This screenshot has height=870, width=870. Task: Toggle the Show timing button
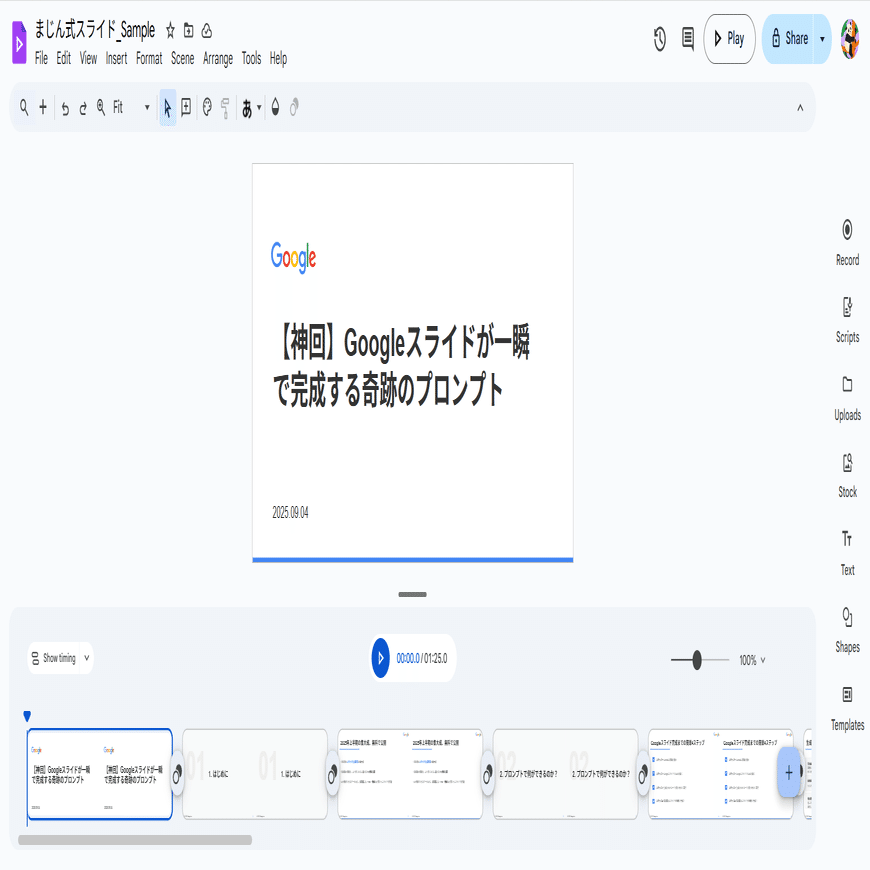[54, 658]
